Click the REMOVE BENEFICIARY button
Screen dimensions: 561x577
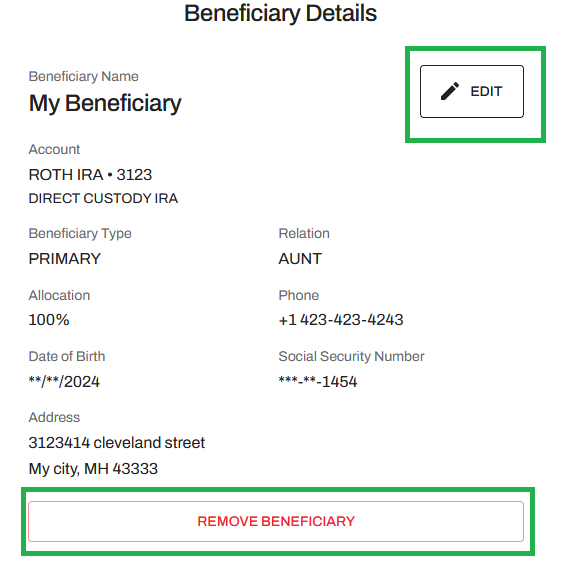(x=276, y=521)
